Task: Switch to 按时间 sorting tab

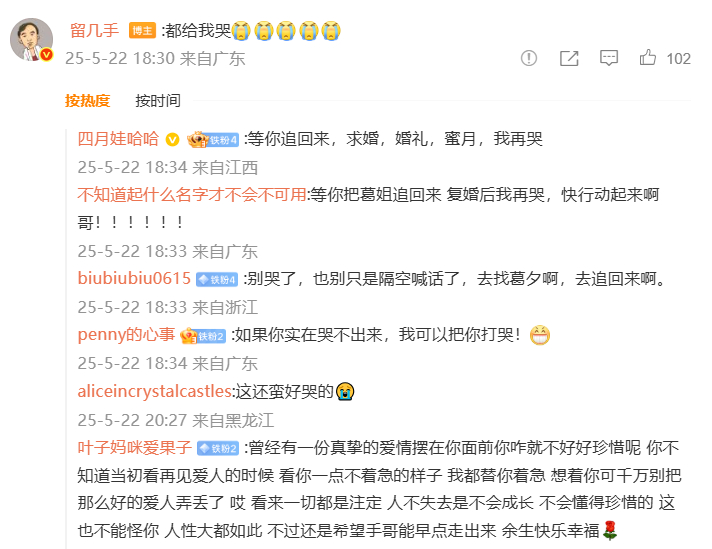Action: point(158,100)
